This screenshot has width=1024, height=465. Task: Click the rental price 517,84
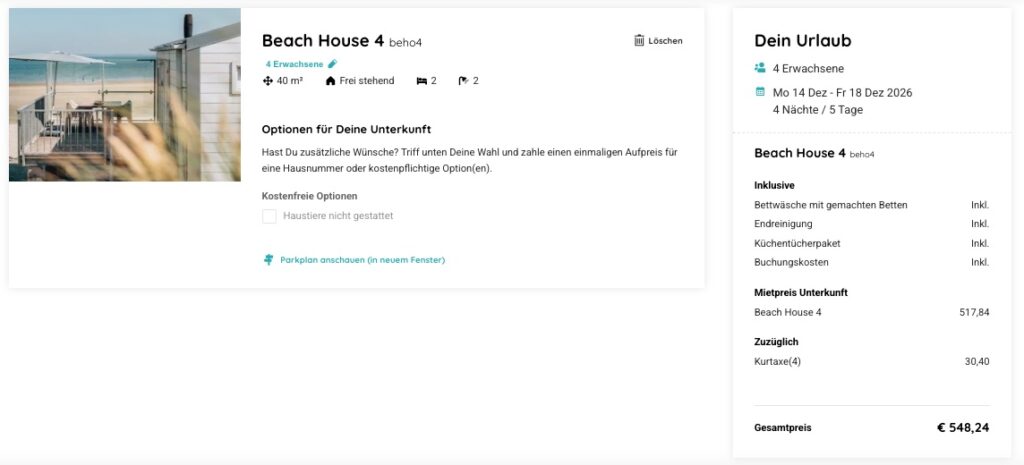point(974,312)
